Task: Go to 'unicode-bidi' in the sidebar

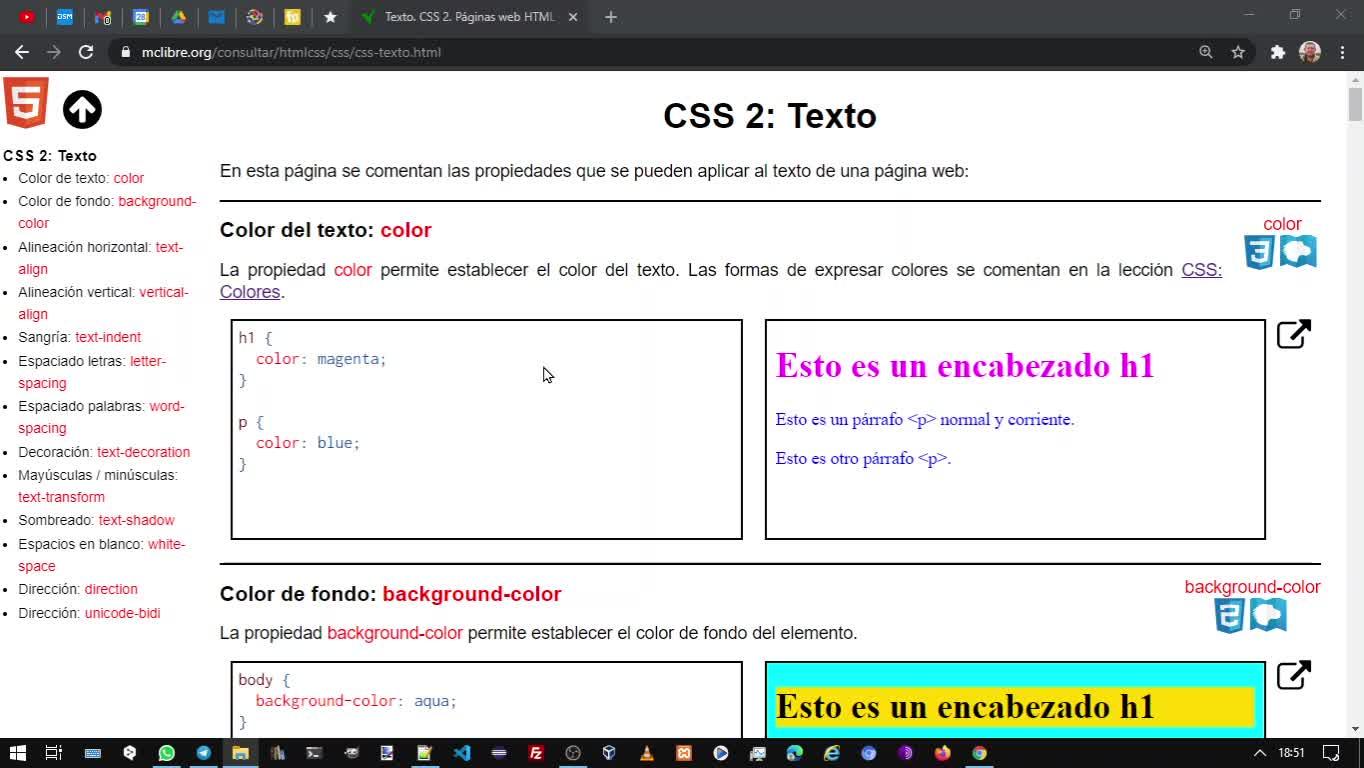Action: click(122, 613)
